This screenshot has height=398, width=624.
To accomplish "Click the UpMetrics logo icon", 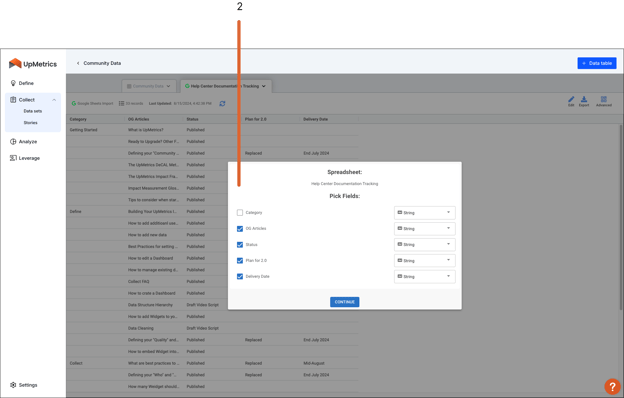I will tap(15, 63).
